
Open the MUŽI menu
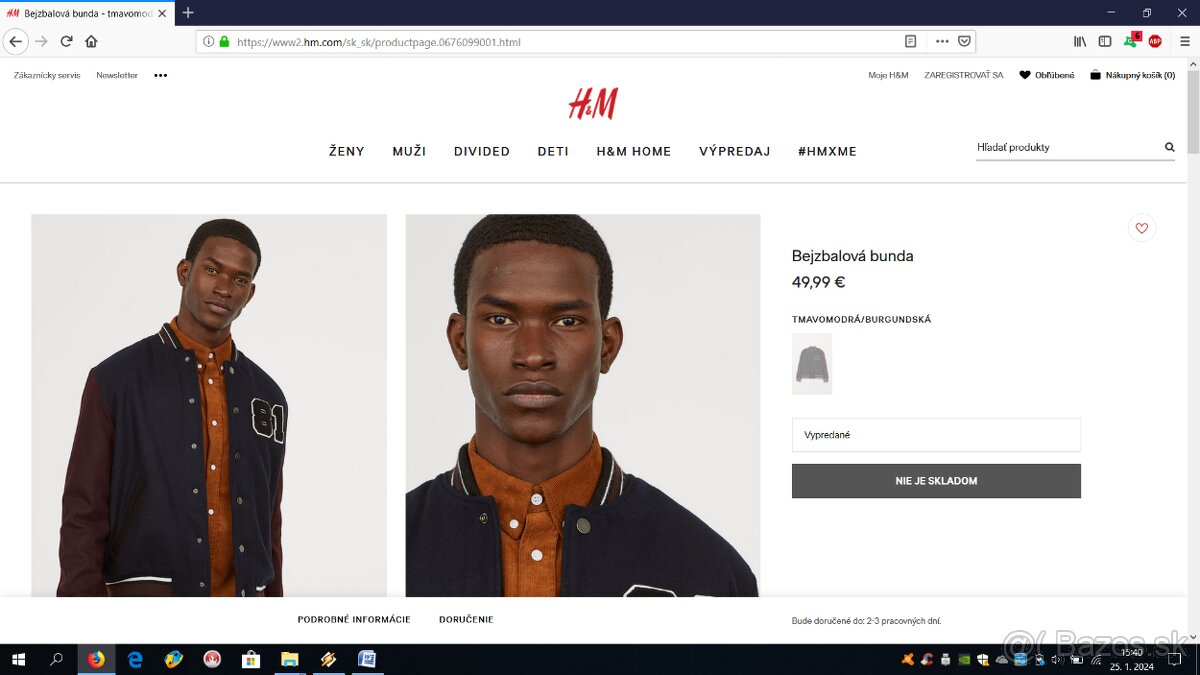(409, 151)
